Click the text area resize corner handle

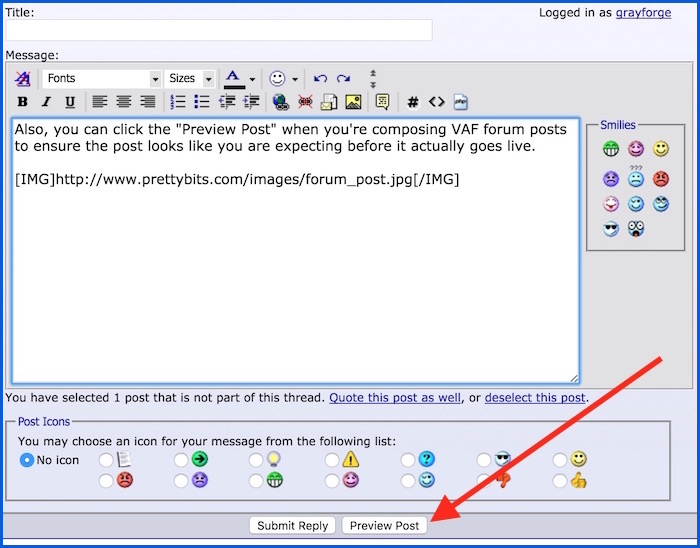point(574,378)
